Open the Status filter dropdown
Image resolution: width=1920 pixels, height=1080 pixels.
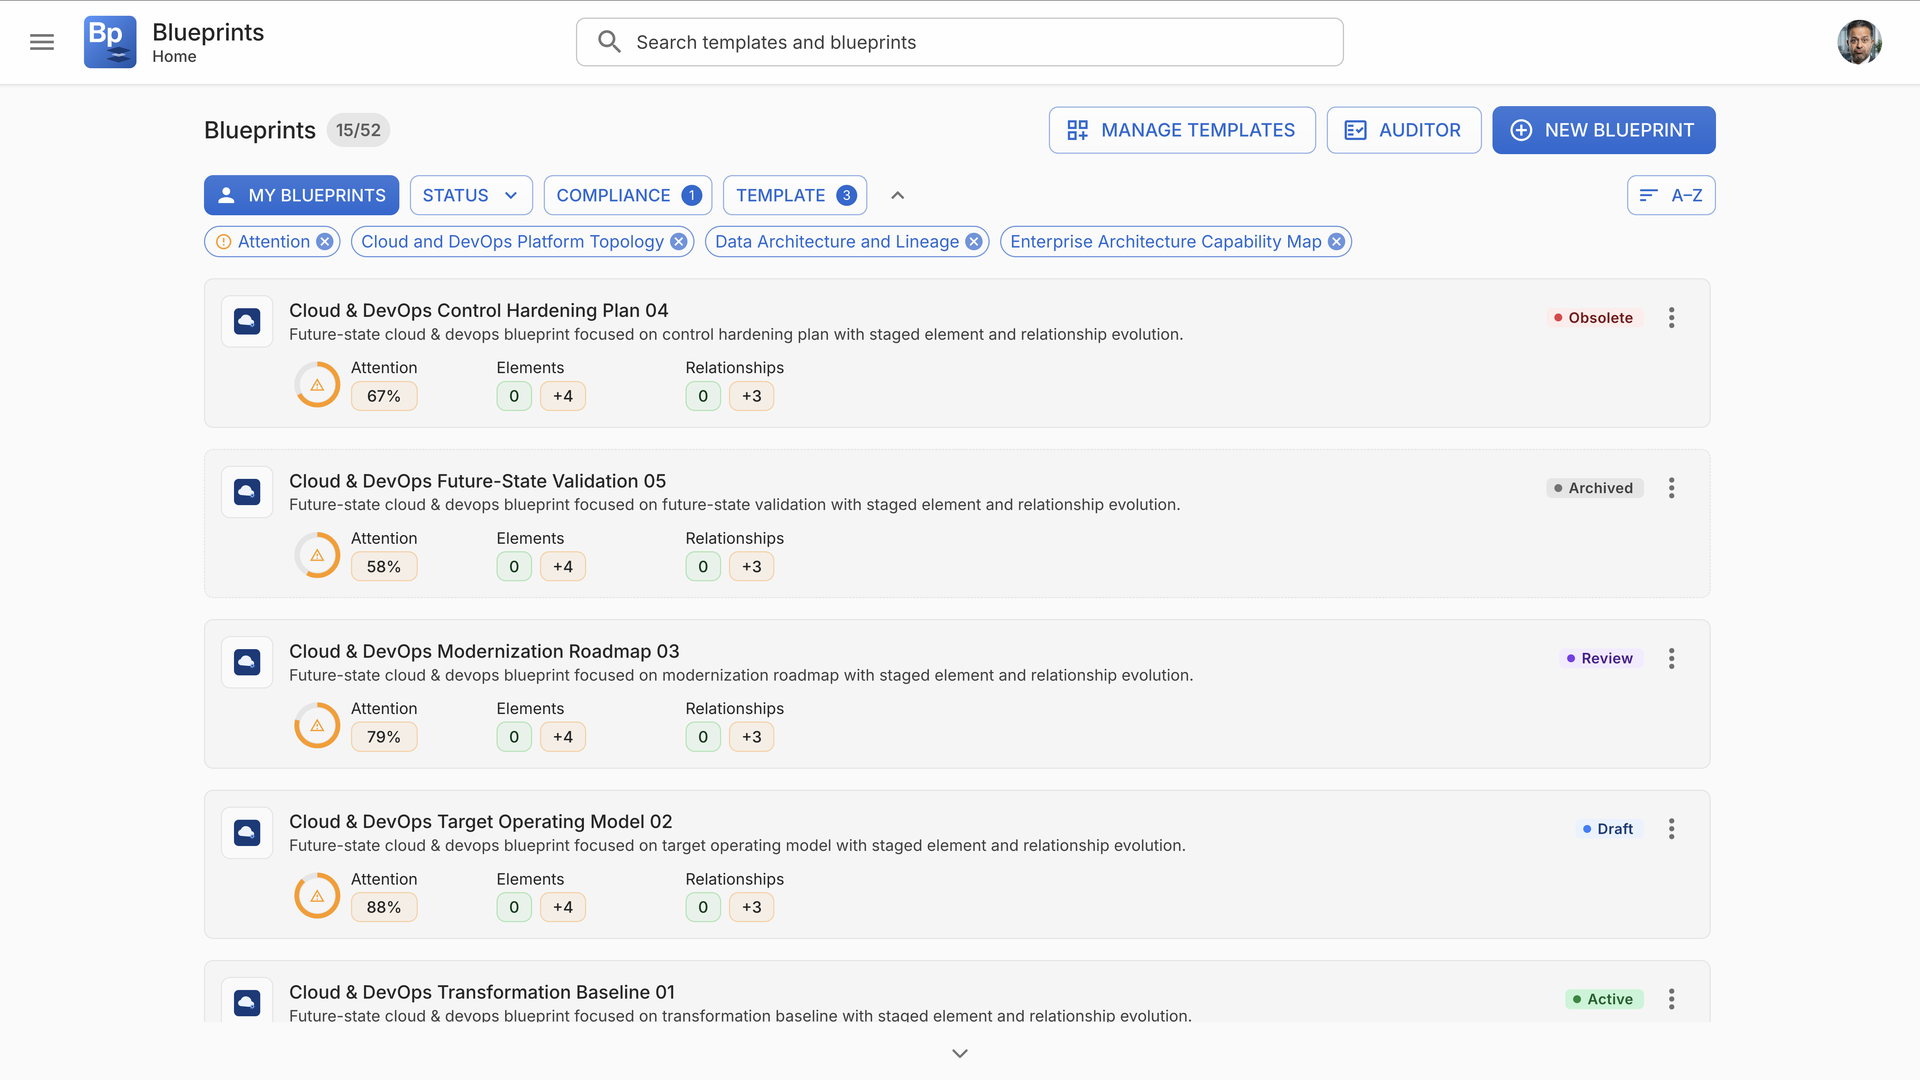point(470,195)
